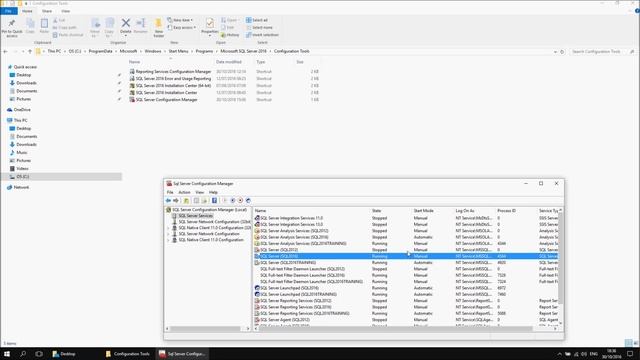Screen dimensions: 640x360
Task: Click the Export List toolbar icon
Action: click(204, 200)
